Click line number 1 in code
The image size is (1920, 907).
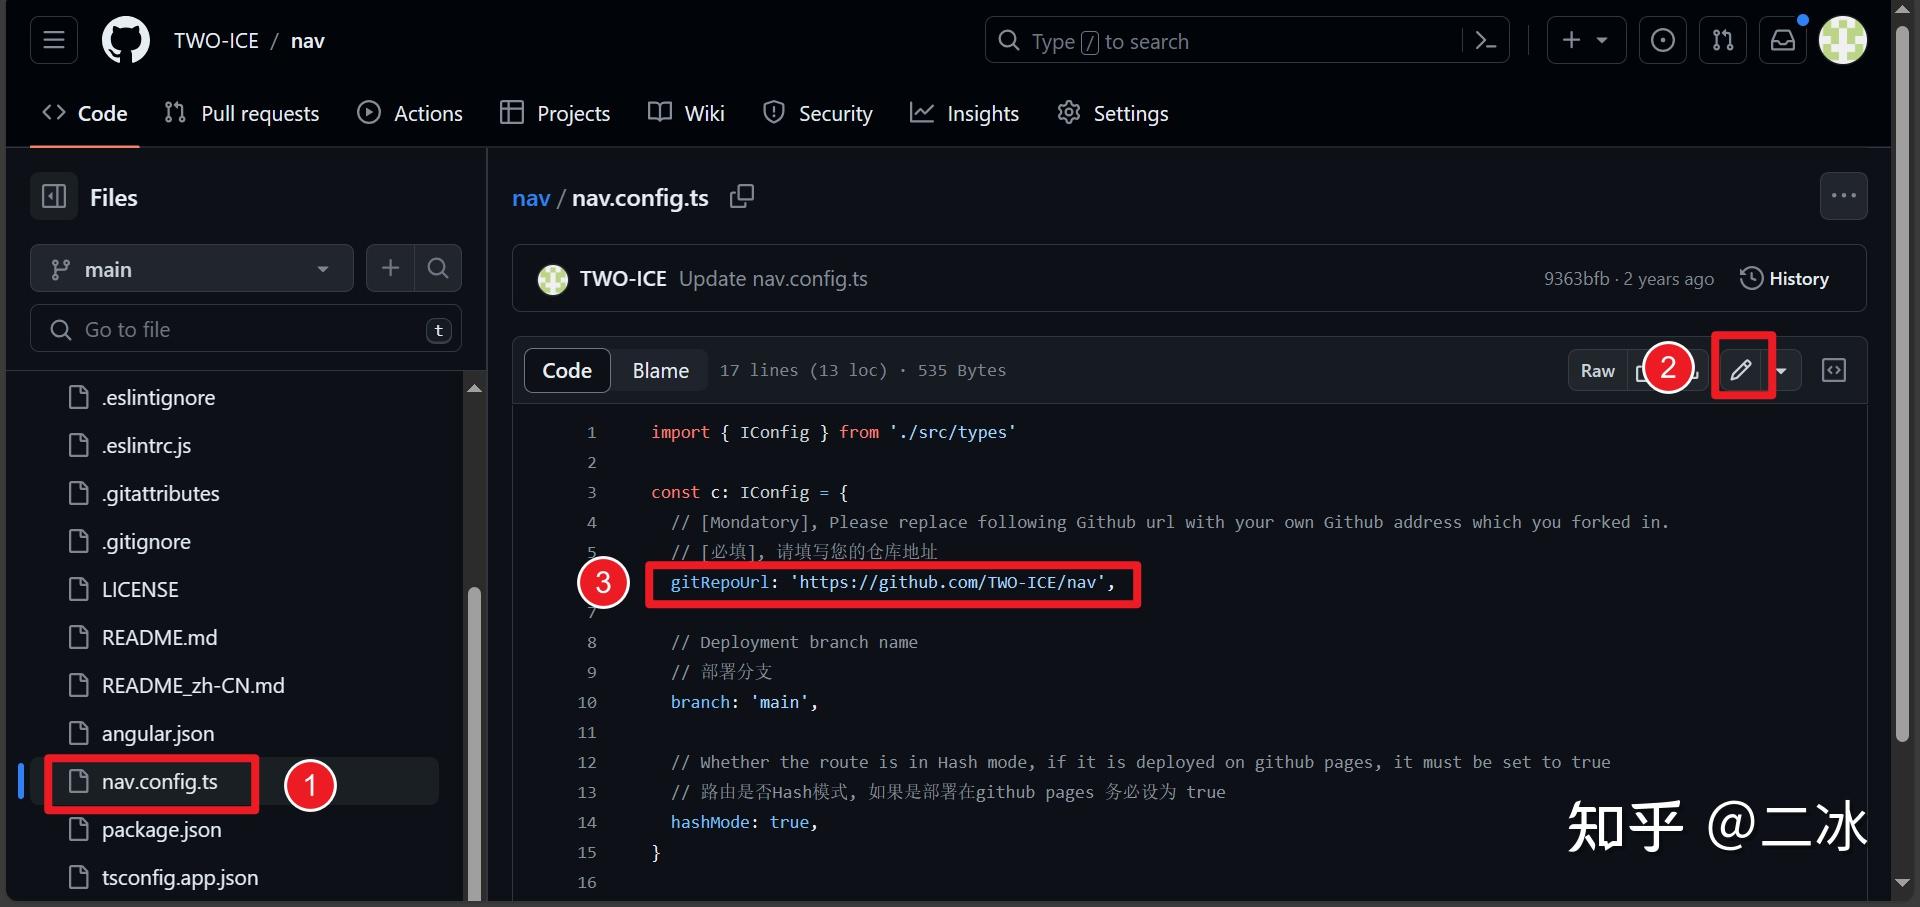[x=591, y=432]
